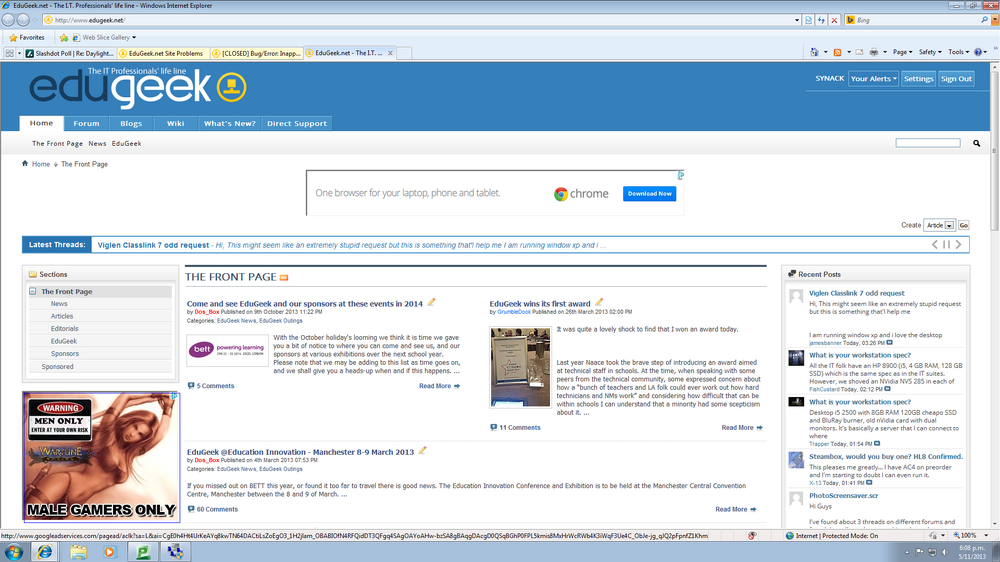Go to previous latest thread arrow
This screenshot has height=562, width=1000.
coord(935,244)
